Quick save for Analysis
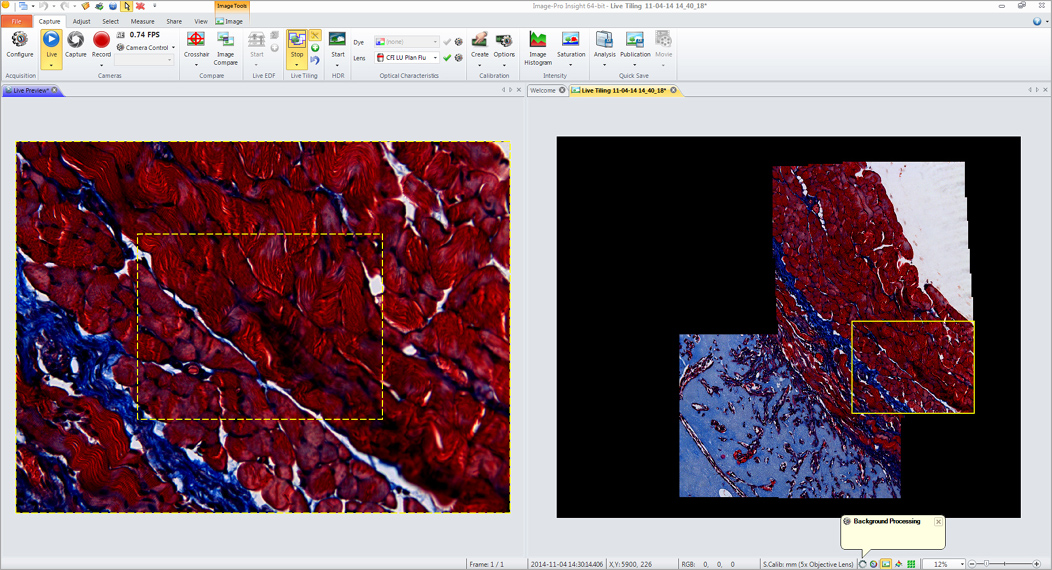The width and height of the screenshot is (1052, 570). click(604, 44)
